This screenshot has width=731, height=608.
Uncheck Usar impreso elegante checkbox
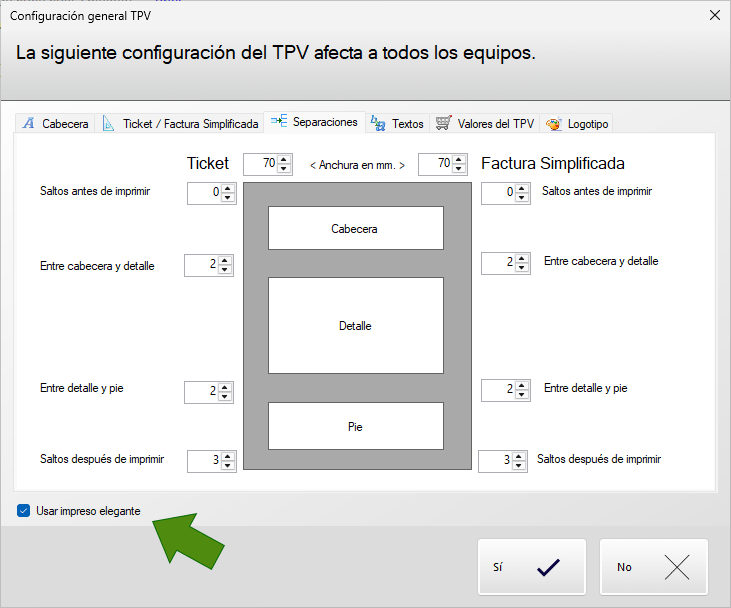point(23,511)
